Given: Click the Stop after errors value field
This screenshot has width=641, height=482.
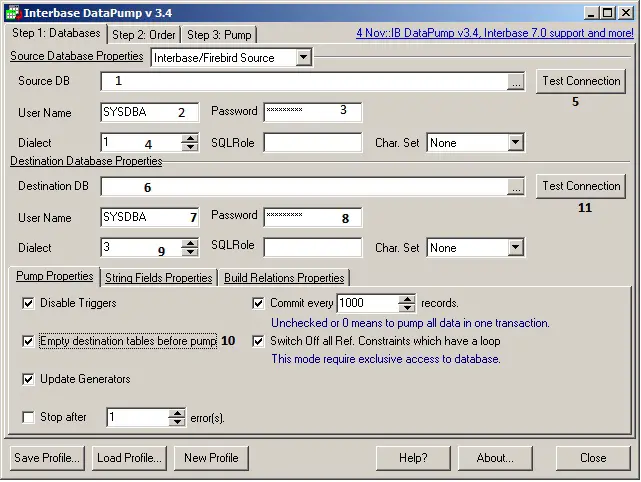Looking at the screenshot, I should click(137, 417).
